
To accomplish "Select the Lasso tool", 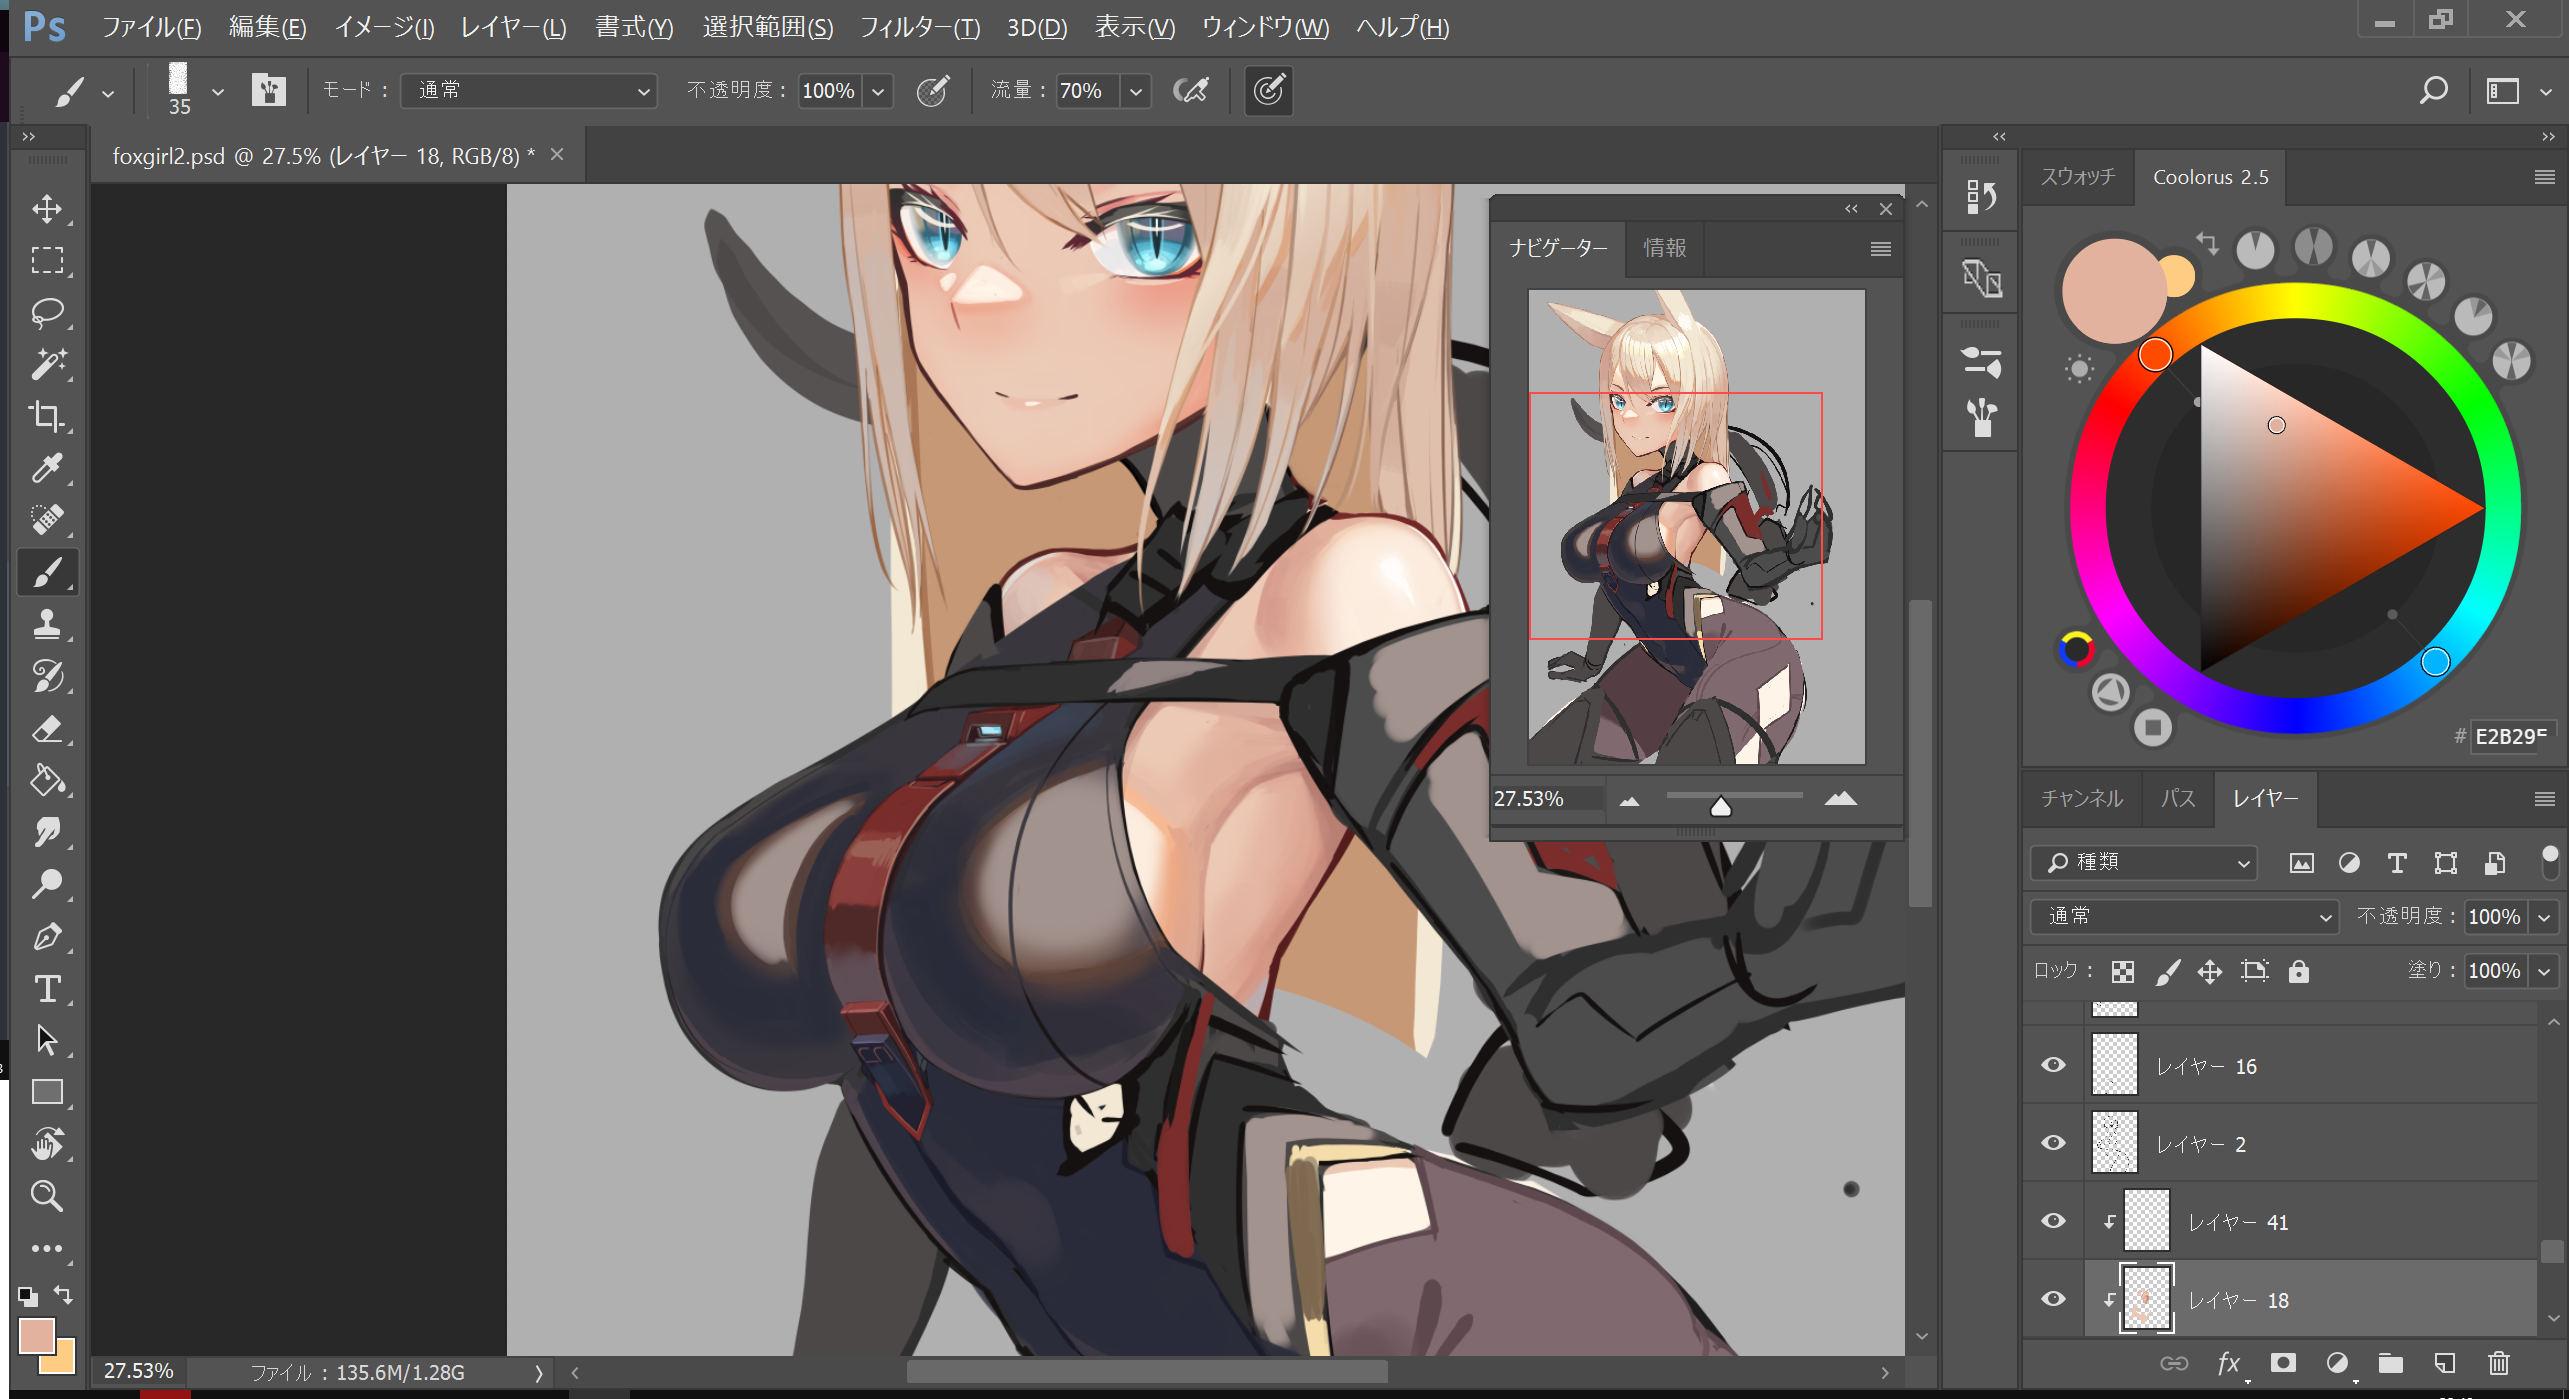I will pyautogui.click(x=47, y=313).
